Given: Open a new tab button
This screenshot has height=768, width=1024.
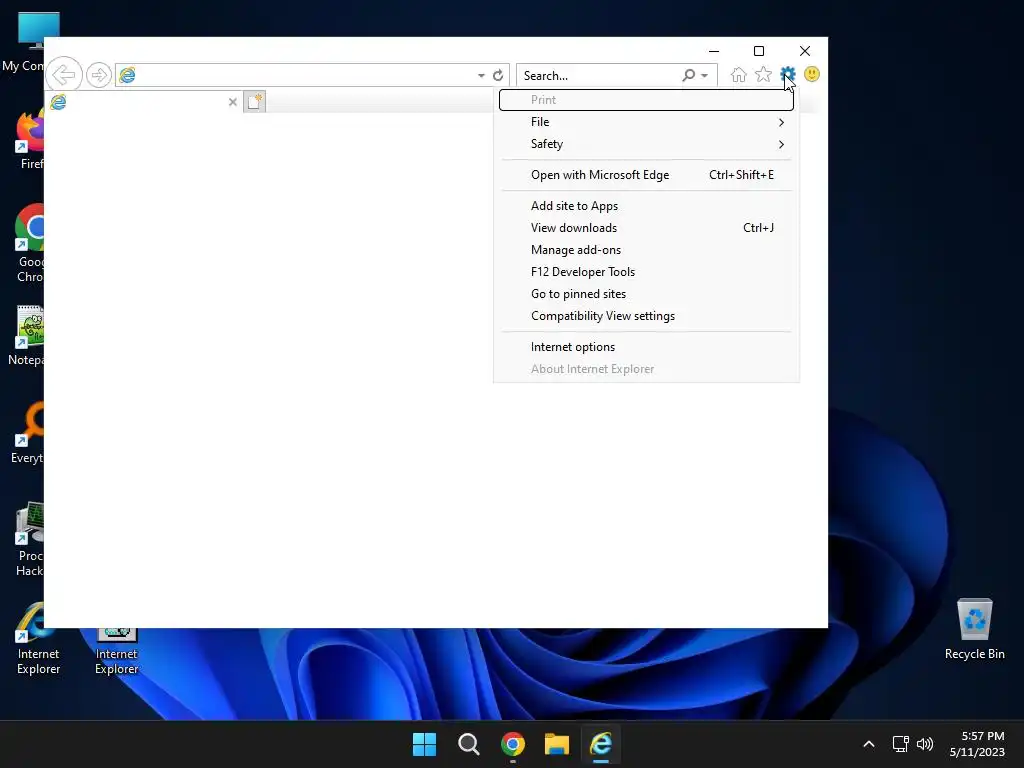Looking at the screenshot, I should pos(255,102).
